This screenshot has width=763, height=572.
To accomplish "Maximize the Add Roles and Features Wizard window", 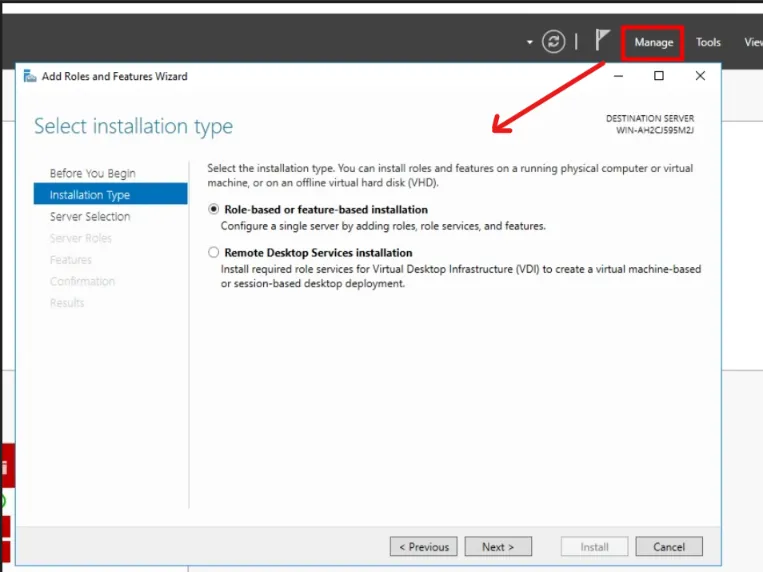I will click(659, 76).
